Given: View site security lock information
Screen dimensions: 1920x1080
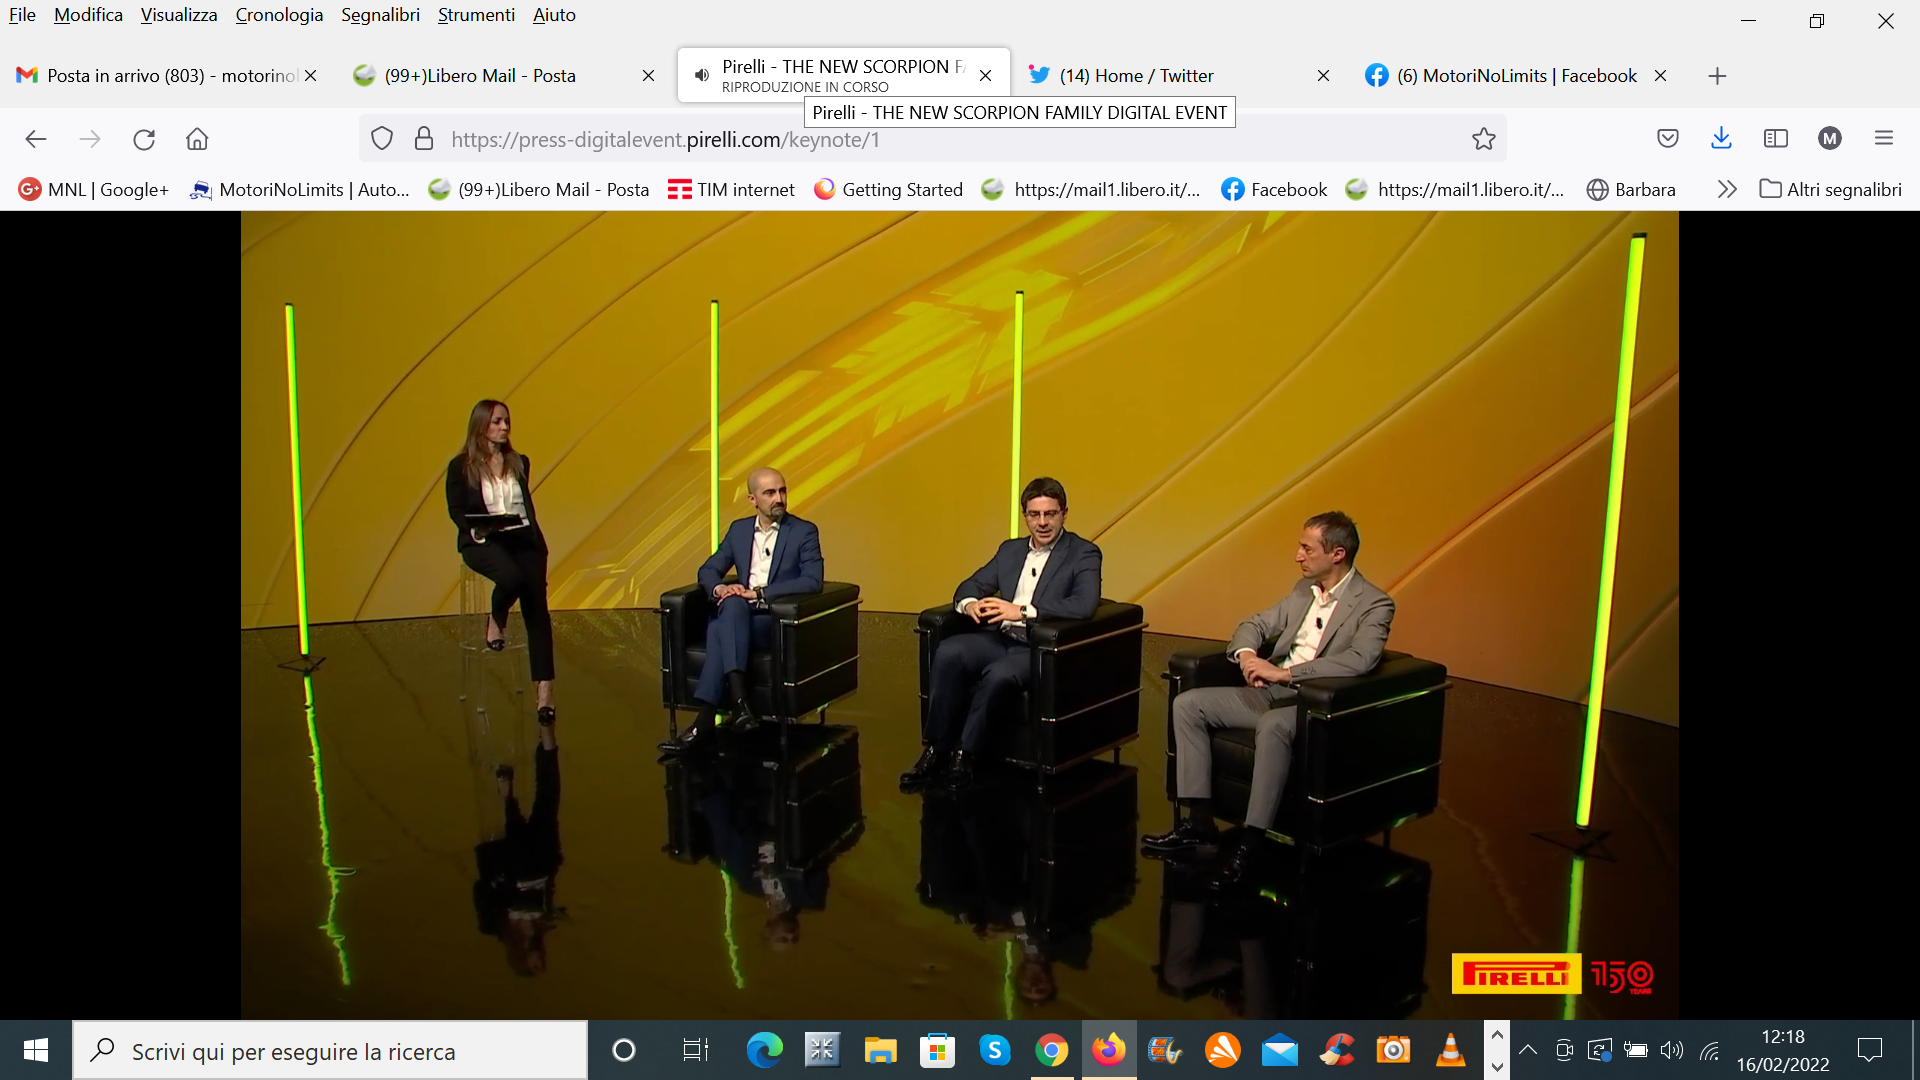Looking at the screenshot, I should pos(424,139).
